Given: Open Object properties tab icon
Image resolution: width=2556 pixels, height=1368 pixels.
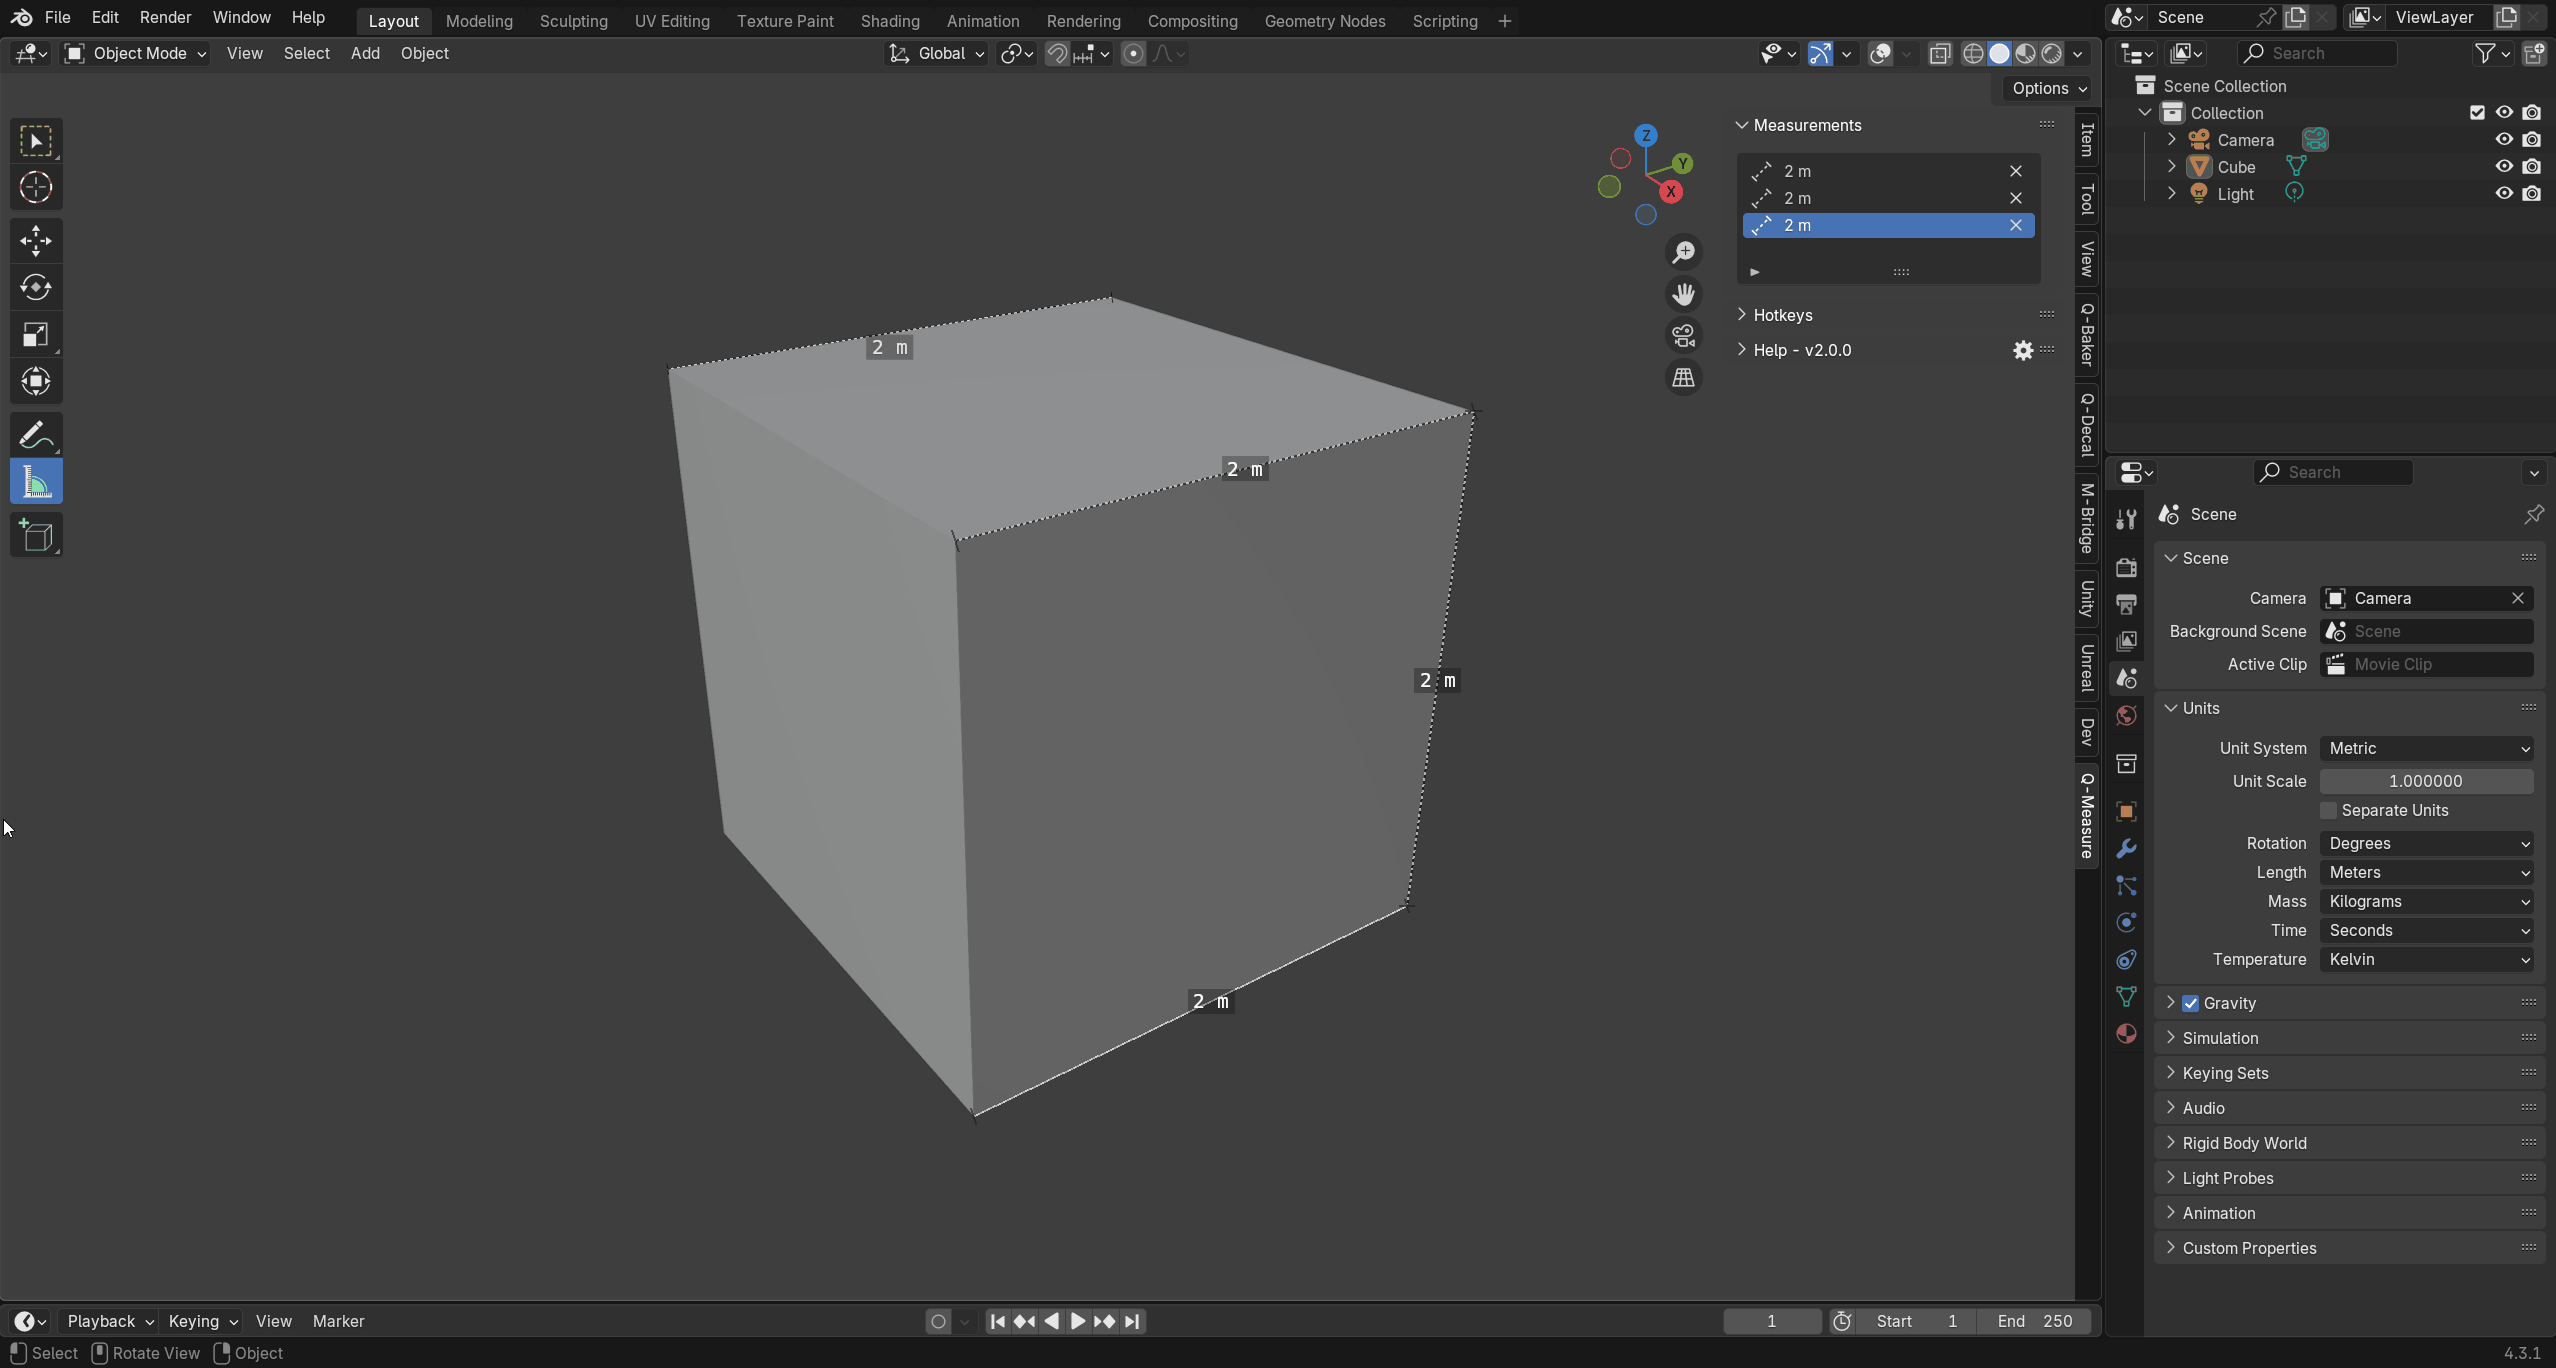Looking at the screenshot, I should click(x=2126, y=811).
